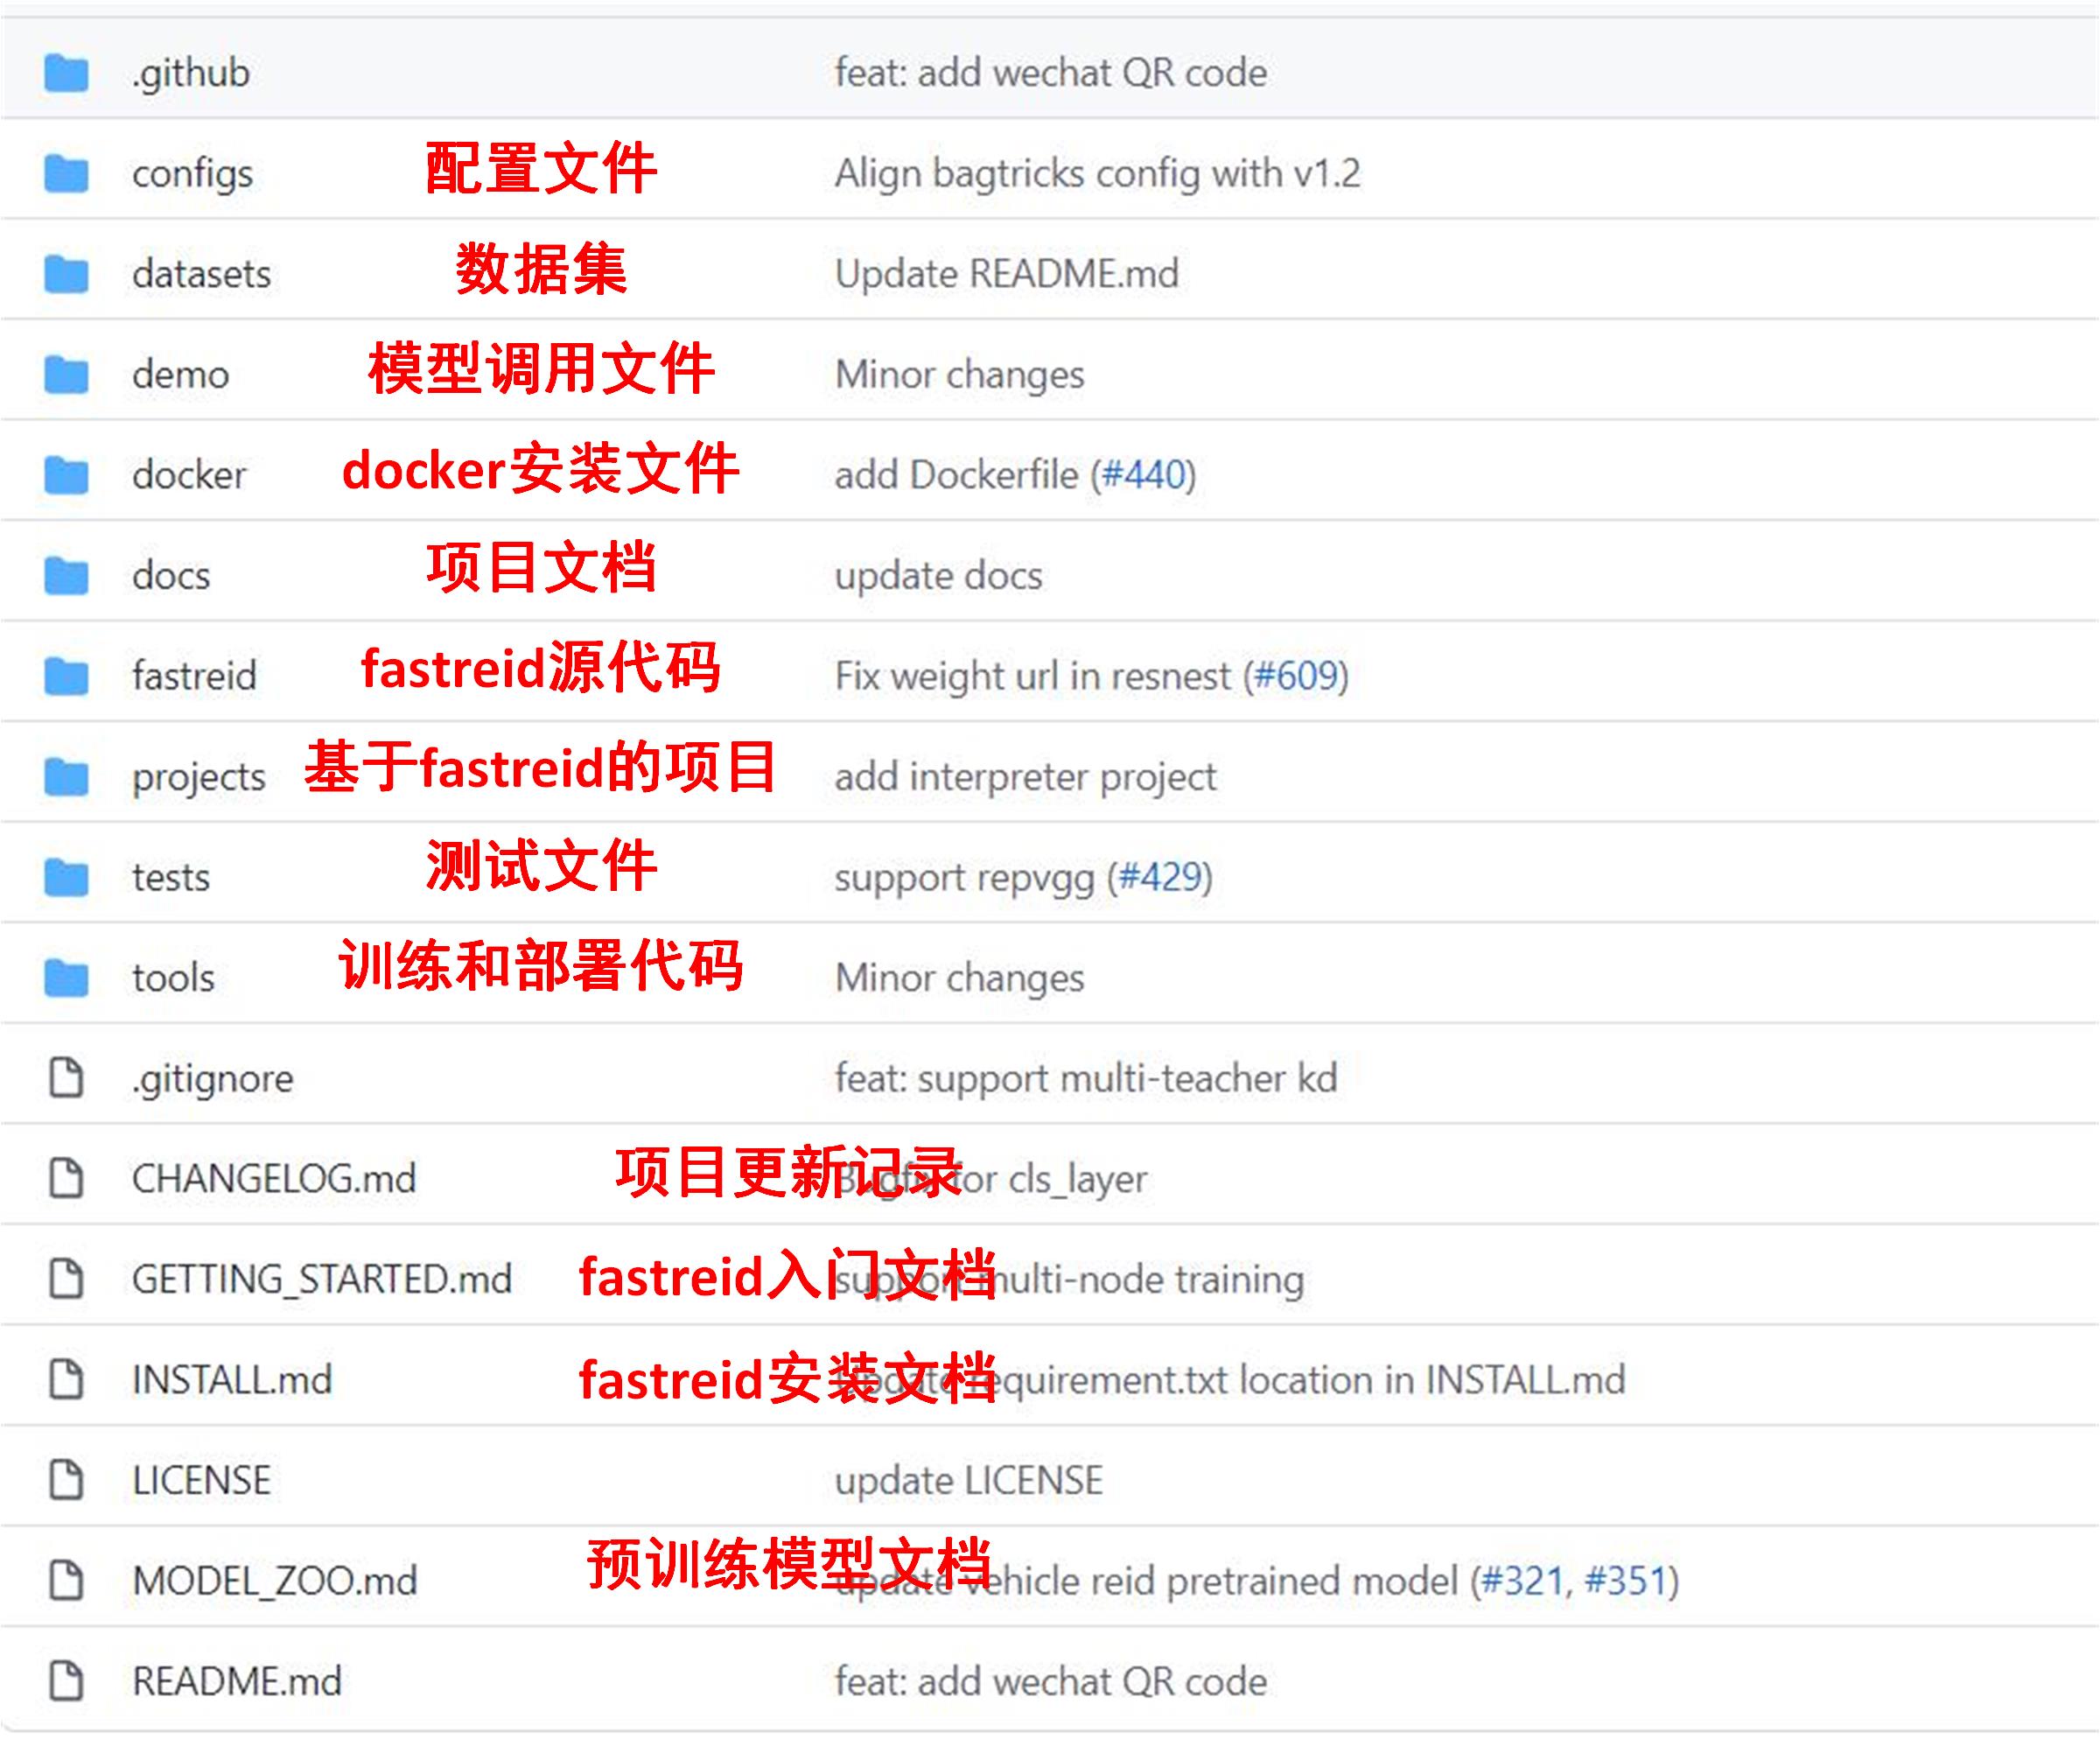Click the tools folder icon
Viewport: 2100px width, 1746px height.
66,977
